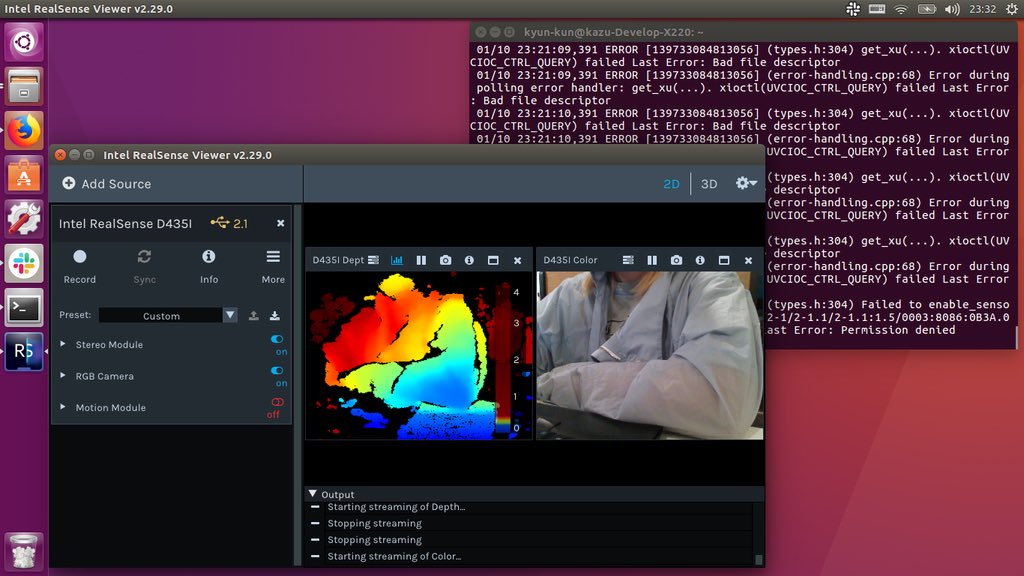Upload a preset file icon

[253, 315]
